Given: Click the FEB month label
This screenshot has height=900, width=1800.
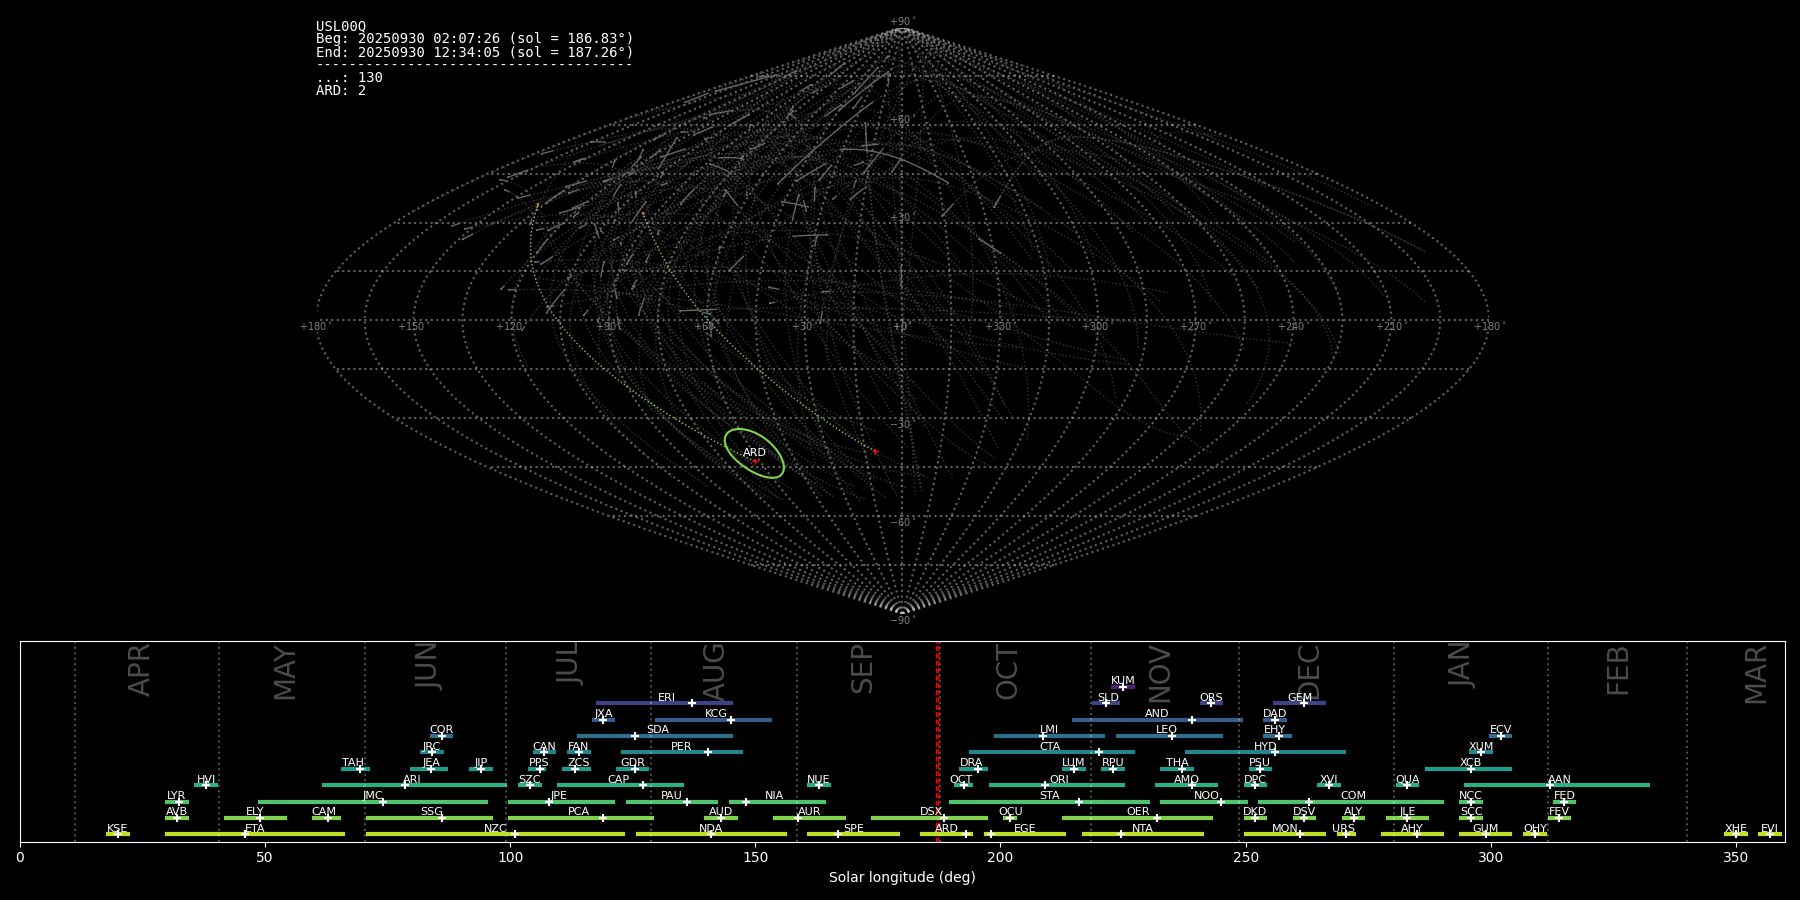Looking at the screenshot, I should tap(1618, 670).
